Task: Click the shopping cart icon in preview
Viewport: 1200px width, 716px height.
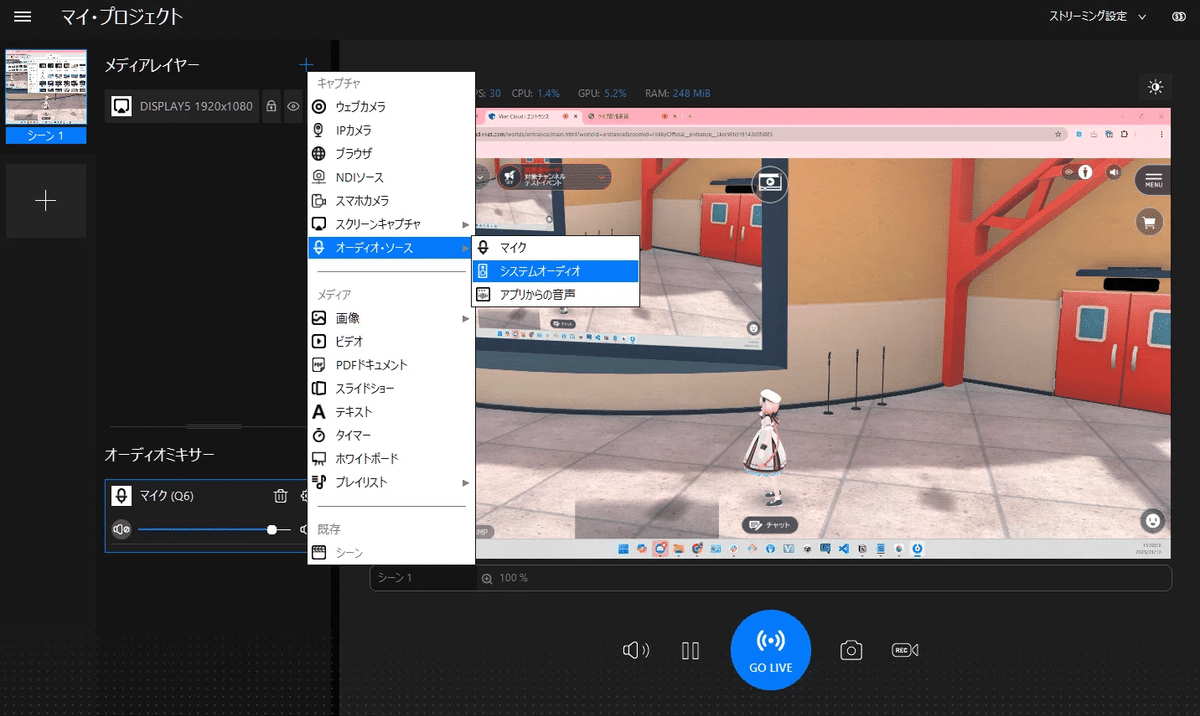Action: 1148,221
